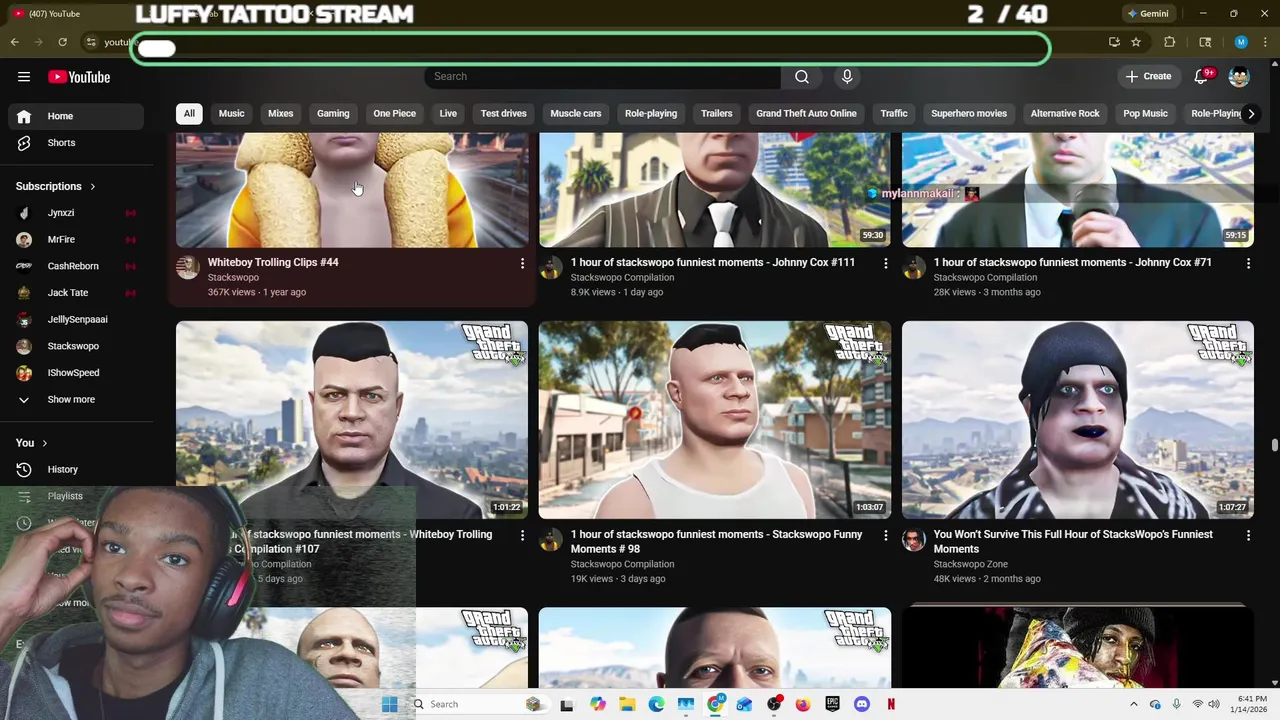Bookmark this page with the star icon
Image resolution: width=1280 pixels, height=720 pixels.
pos(1136,42)
